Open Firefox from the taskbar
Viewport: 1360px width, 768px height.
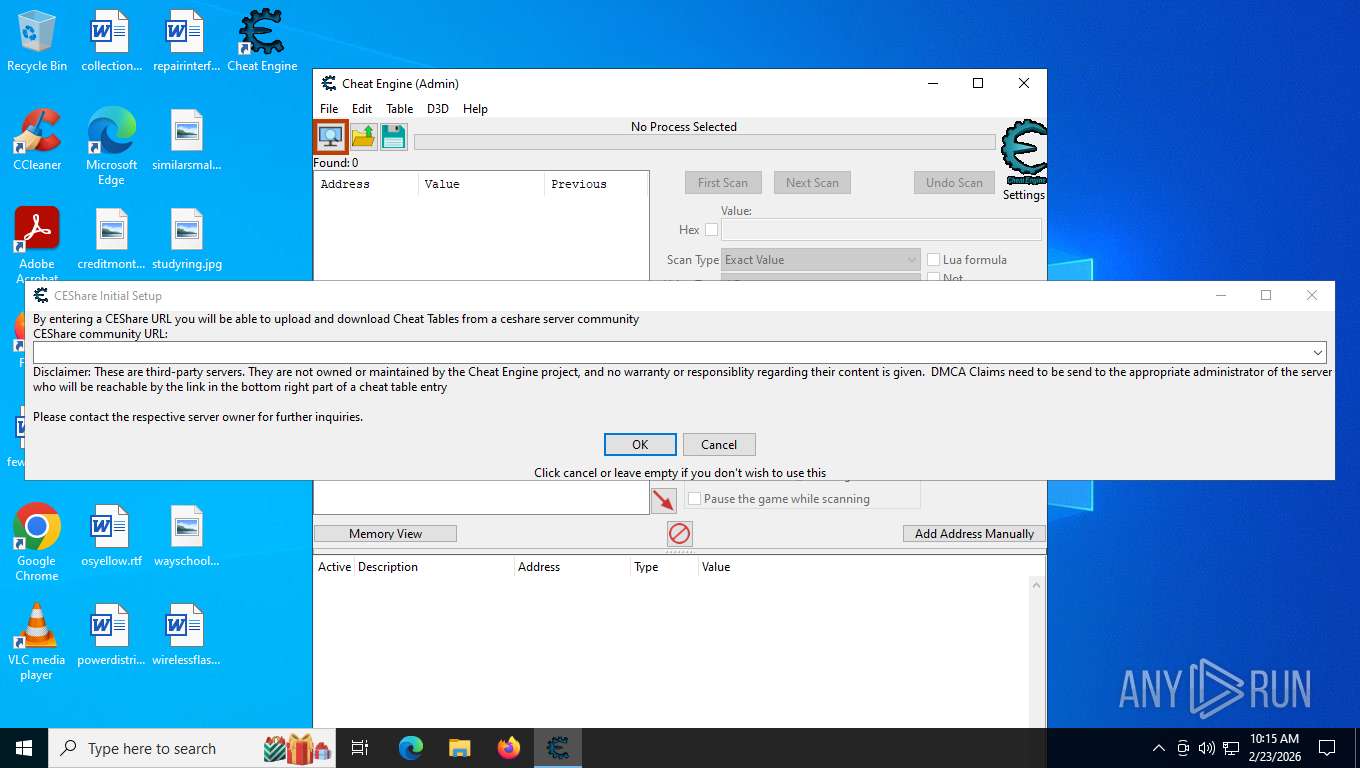pyautogui.click(x=509, y=748)
